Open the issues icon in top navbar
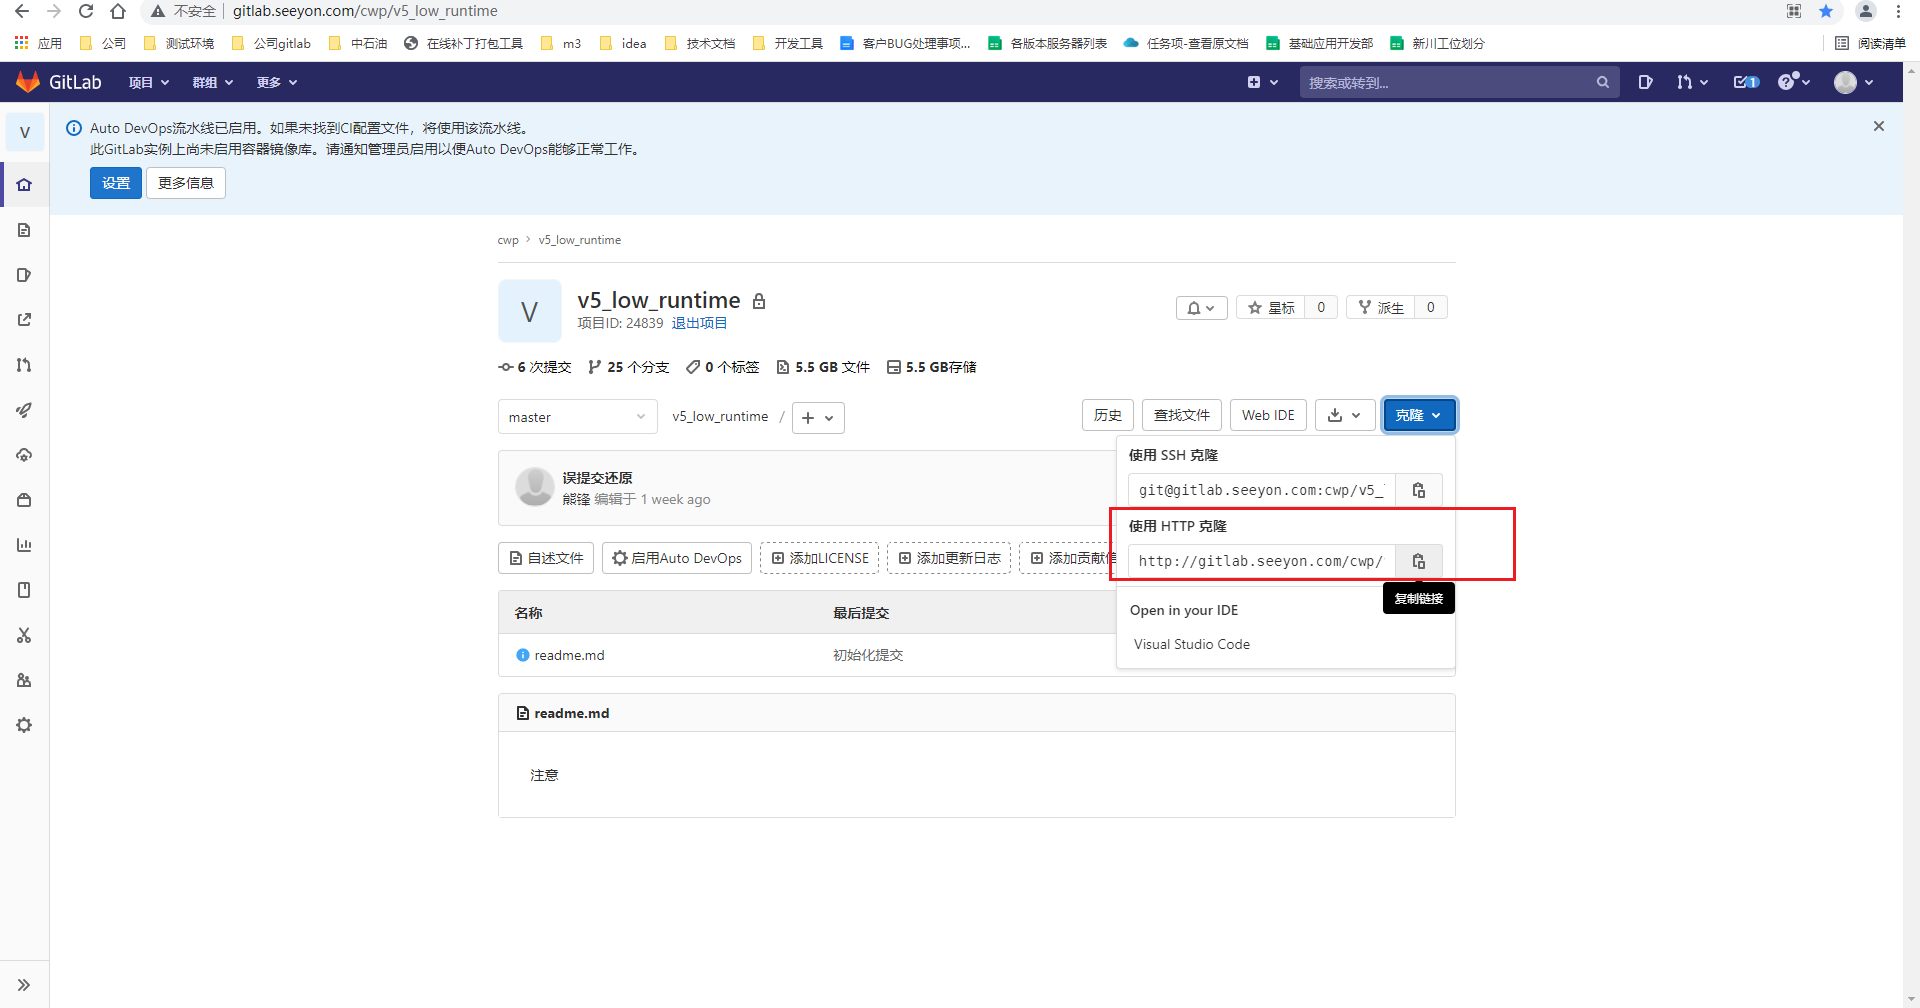Screen dimensions: 1920x1008 [x=1645, y=82]
